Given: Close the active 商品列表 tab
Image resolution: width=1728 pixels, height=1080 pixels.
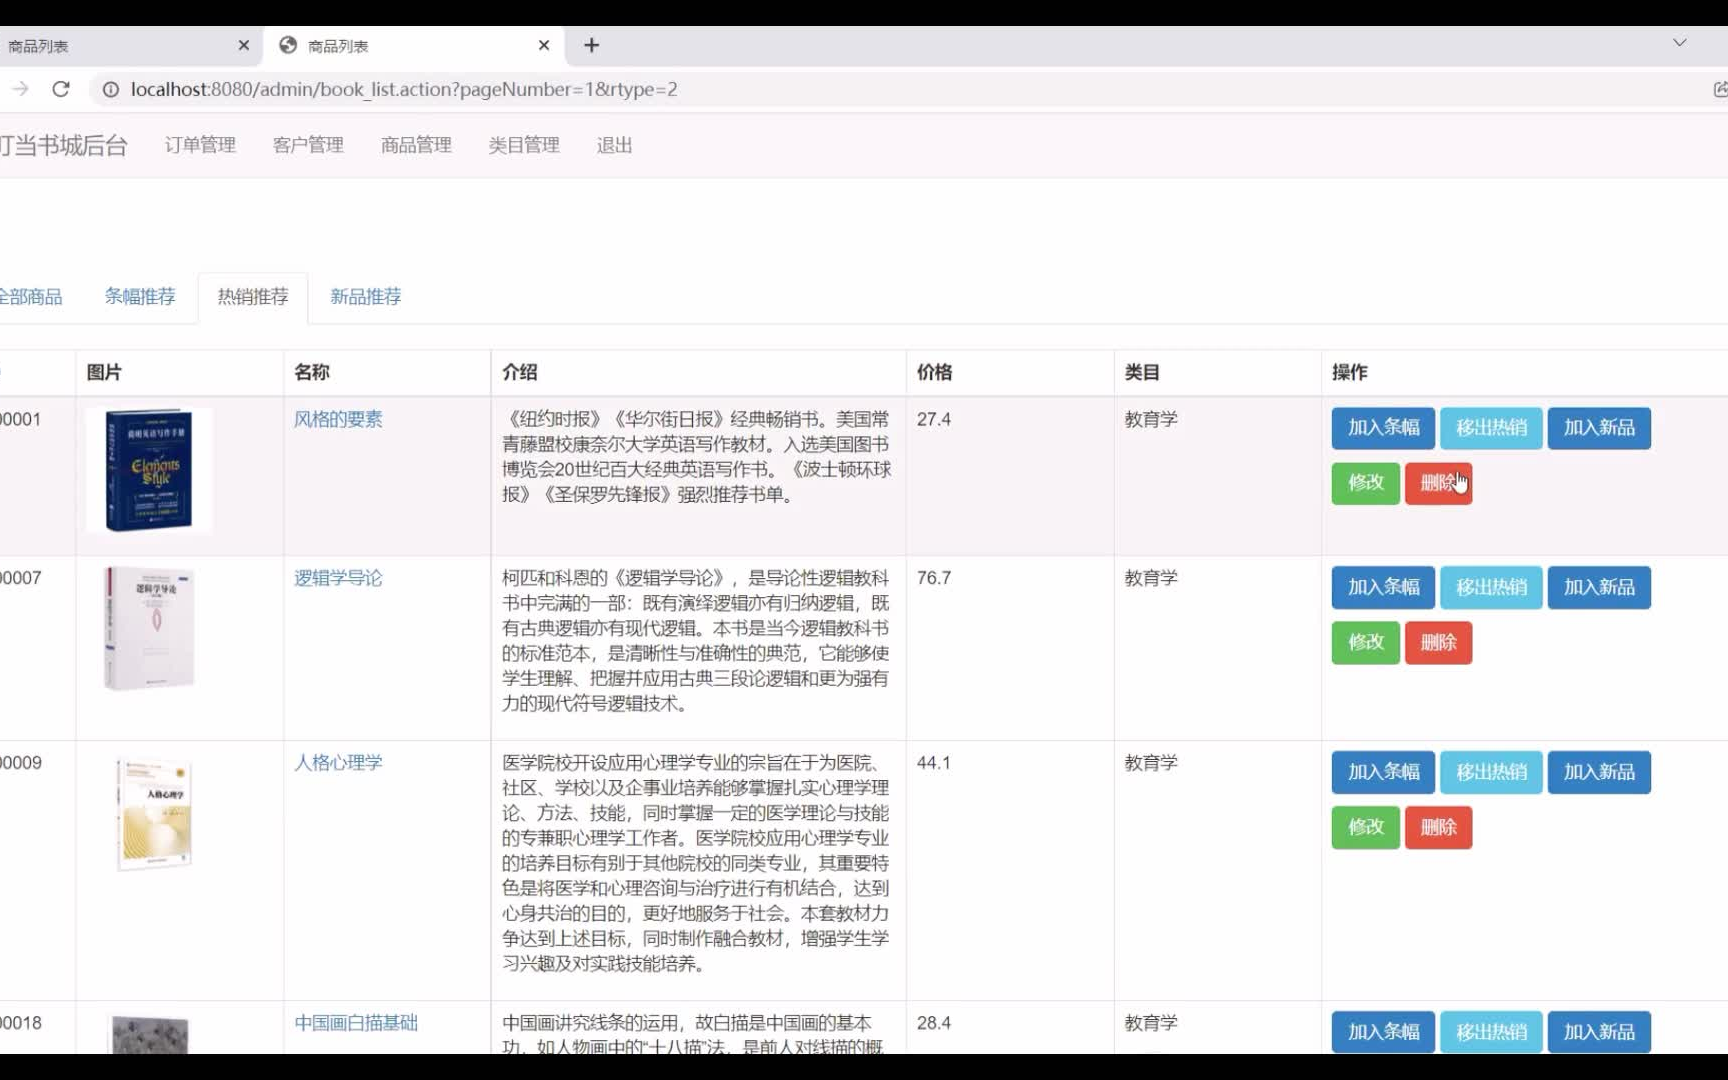Looking at the screenshot, I should 544,45.
